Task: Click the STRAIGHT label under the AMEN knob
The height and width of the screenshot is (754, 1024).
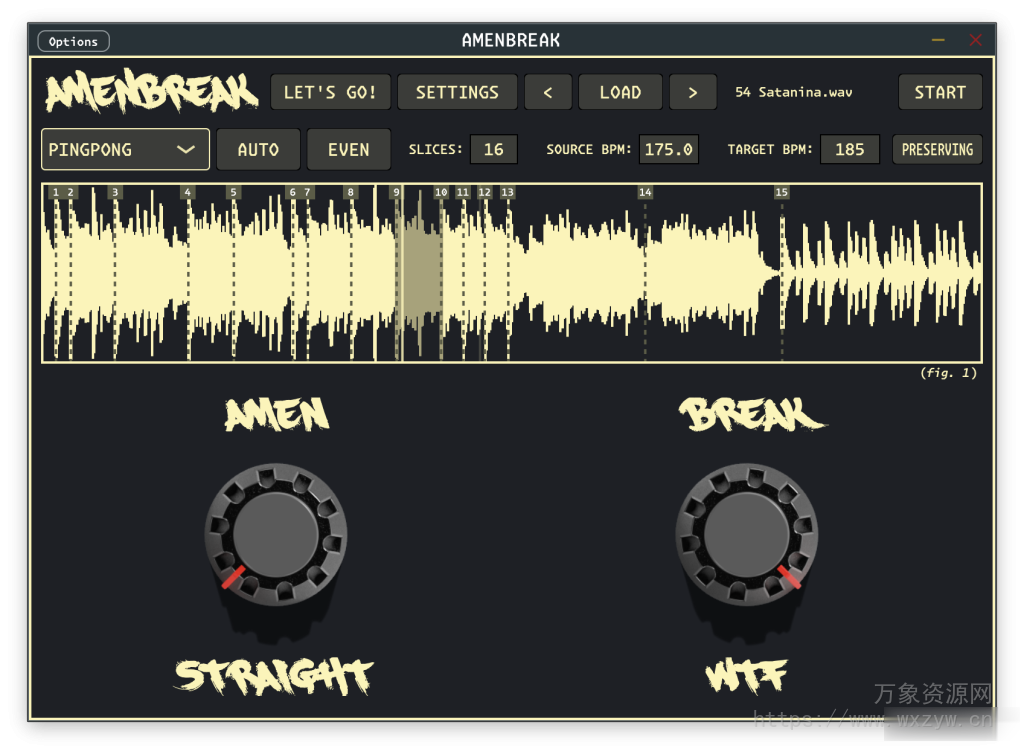Action: [275, 676]
